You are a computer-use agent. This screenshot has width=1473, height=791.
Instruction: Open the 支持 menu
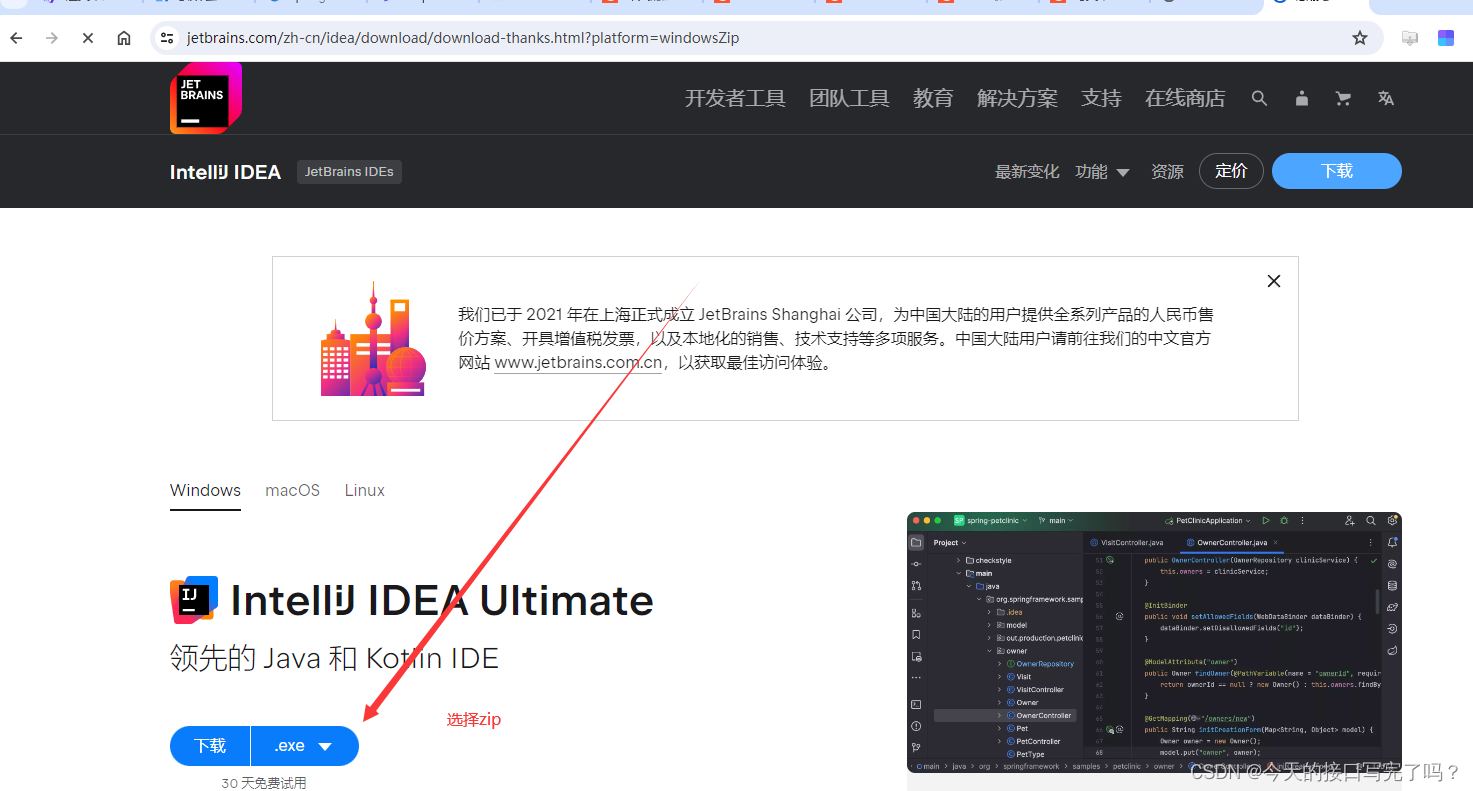(x=1101, y=98)
